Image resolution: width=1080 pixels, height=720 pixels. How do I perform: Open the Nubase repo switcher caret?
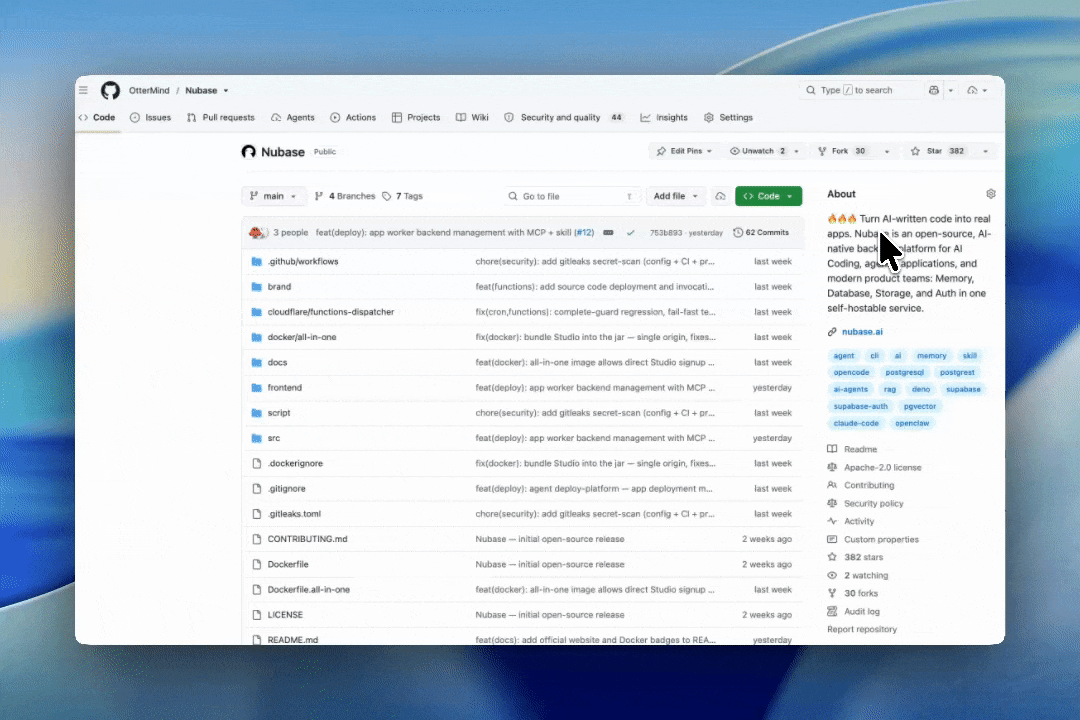(225, 91)
